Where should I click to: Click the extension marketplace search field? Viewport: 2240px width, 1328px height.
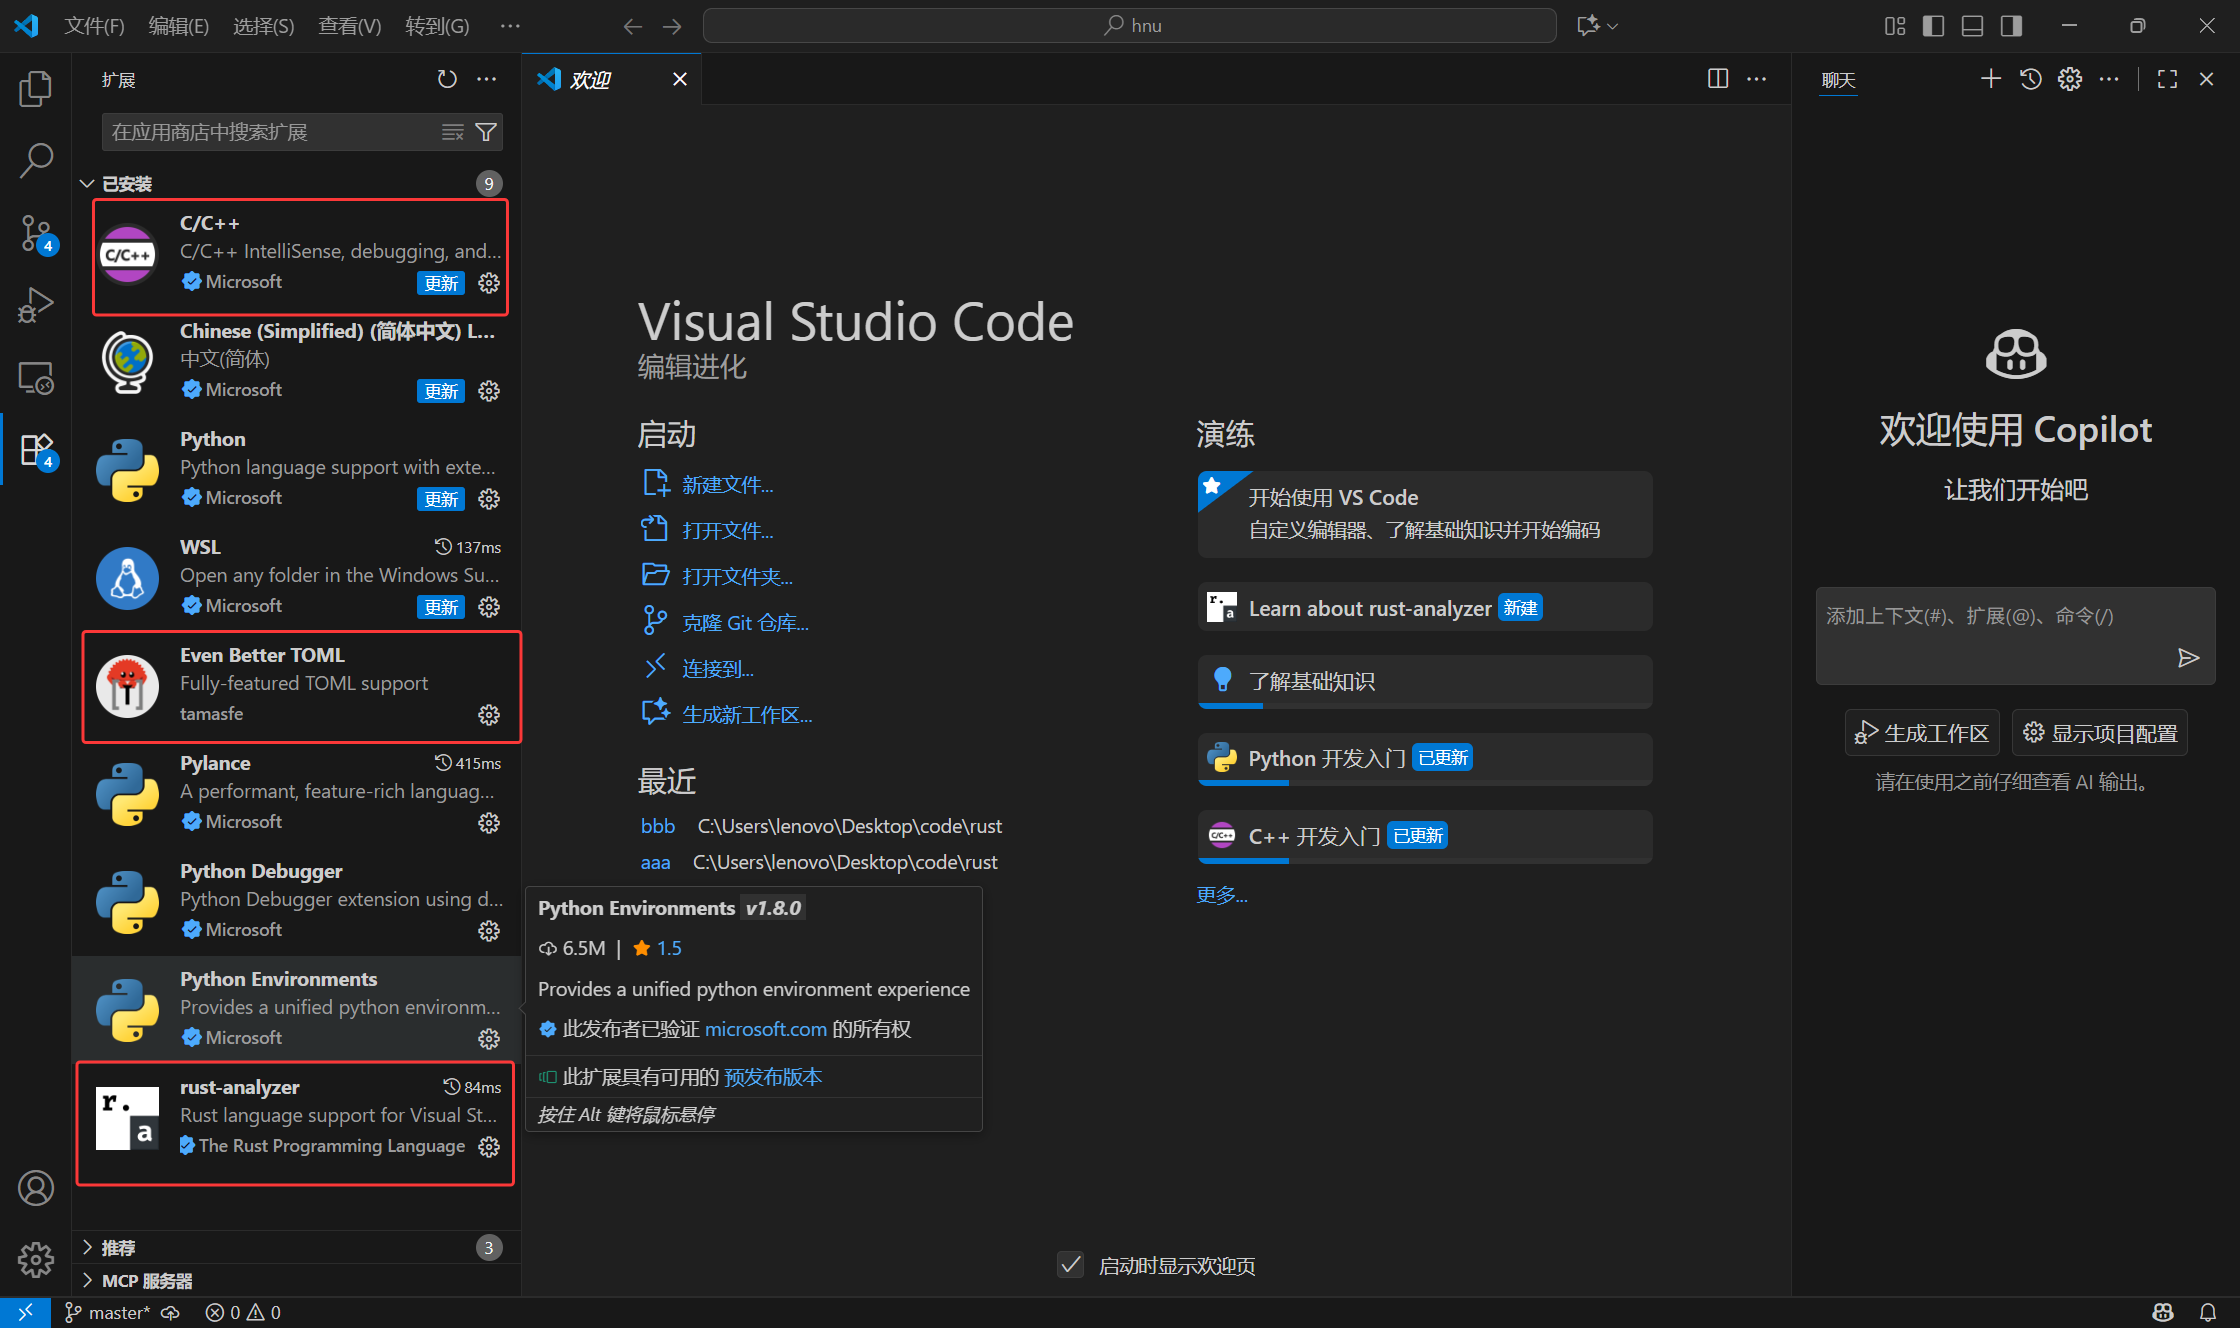click(270, 132)
